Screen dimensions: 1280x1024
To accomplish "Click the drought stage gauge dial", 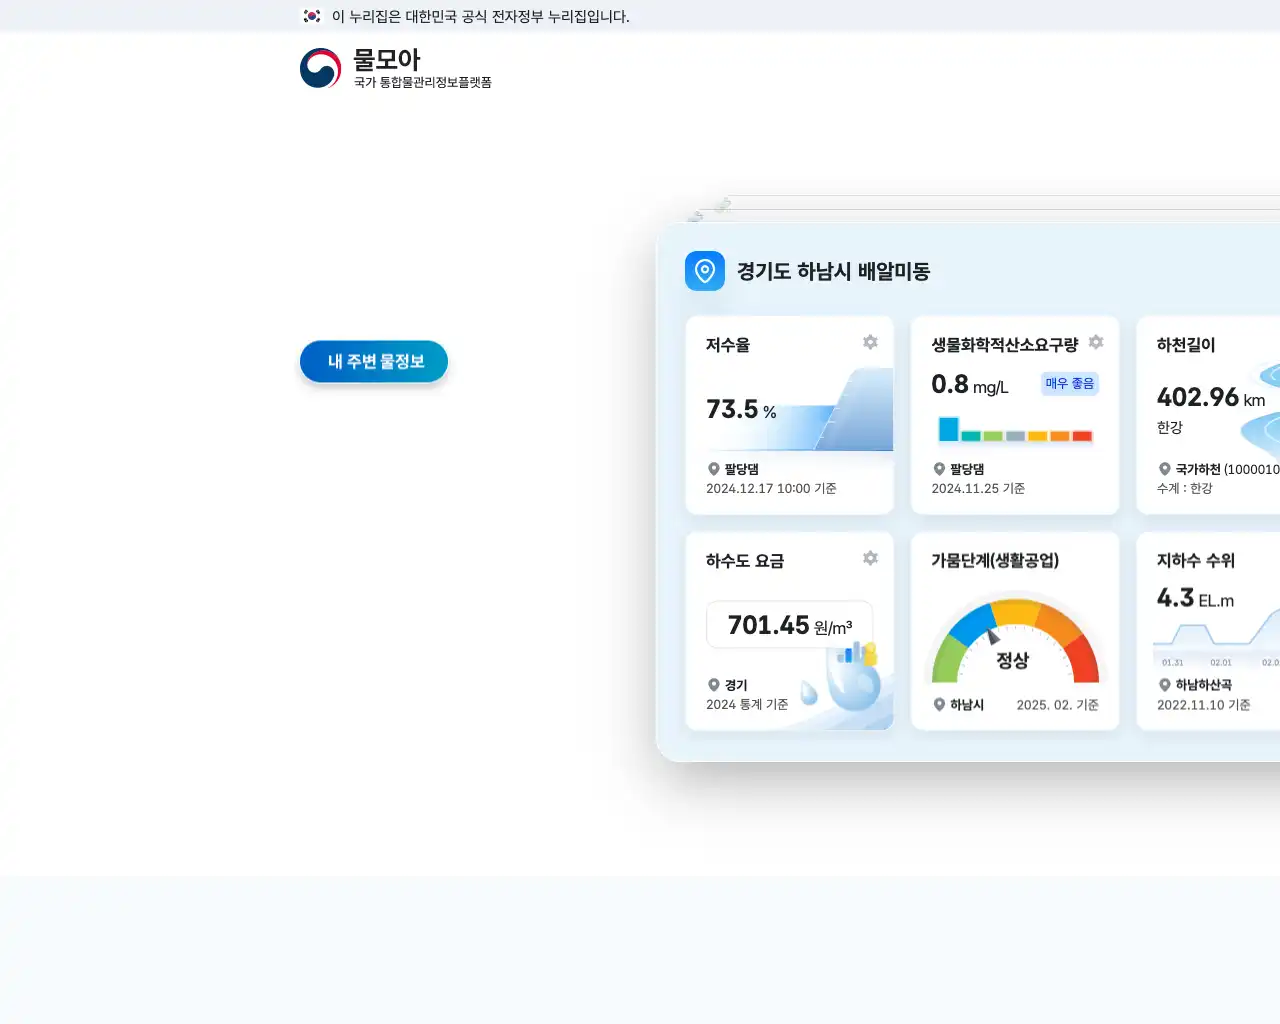I will [1015, 640].
